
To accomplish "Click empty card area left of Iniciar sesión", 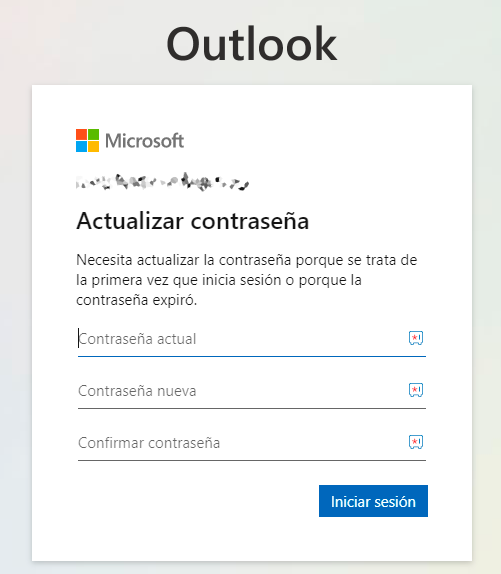I will pyautogui.click(x=198, y=501).
